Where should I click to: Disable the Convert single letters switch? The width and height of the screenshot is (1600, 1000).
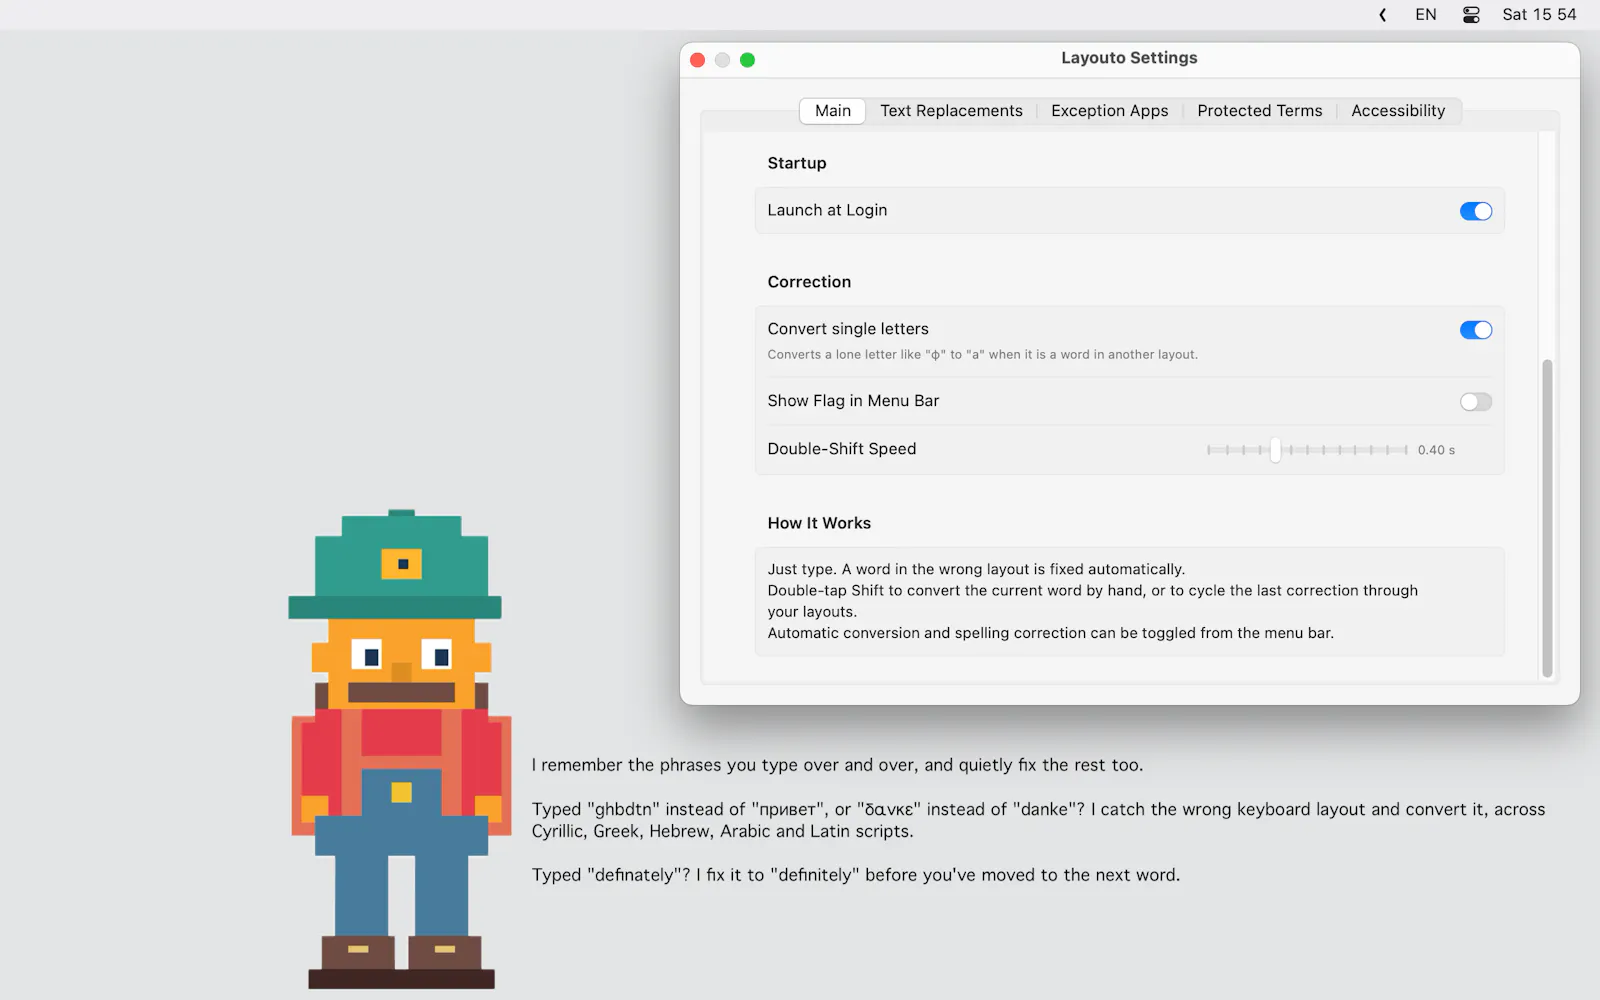tap(1476, 330)
